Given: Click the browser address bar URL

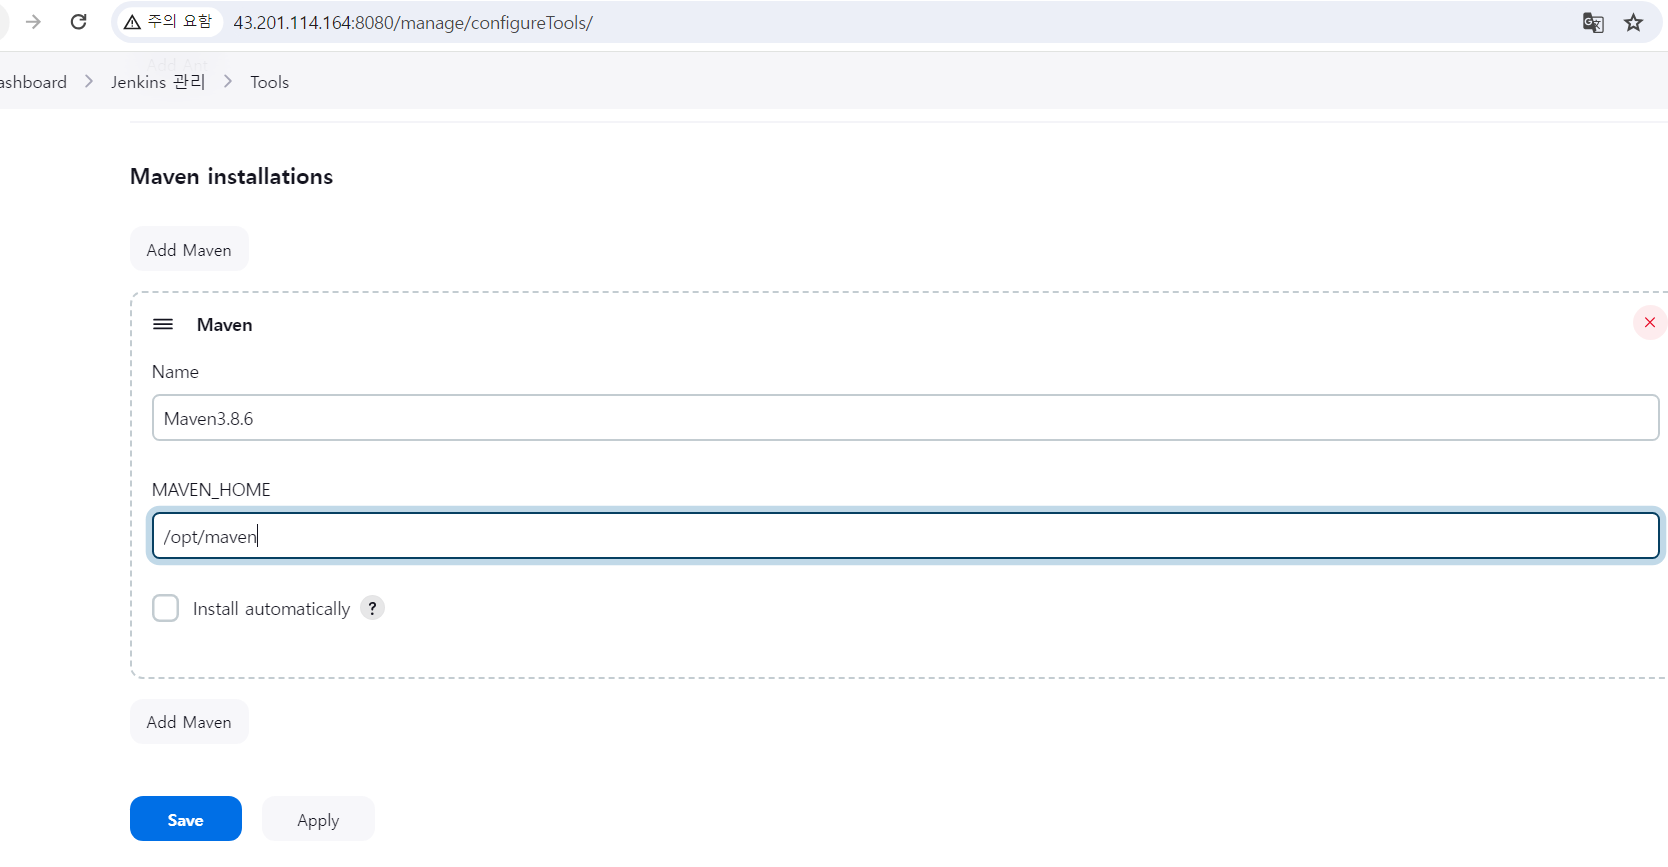Looking at the screenshot, I should click(413, 22).
